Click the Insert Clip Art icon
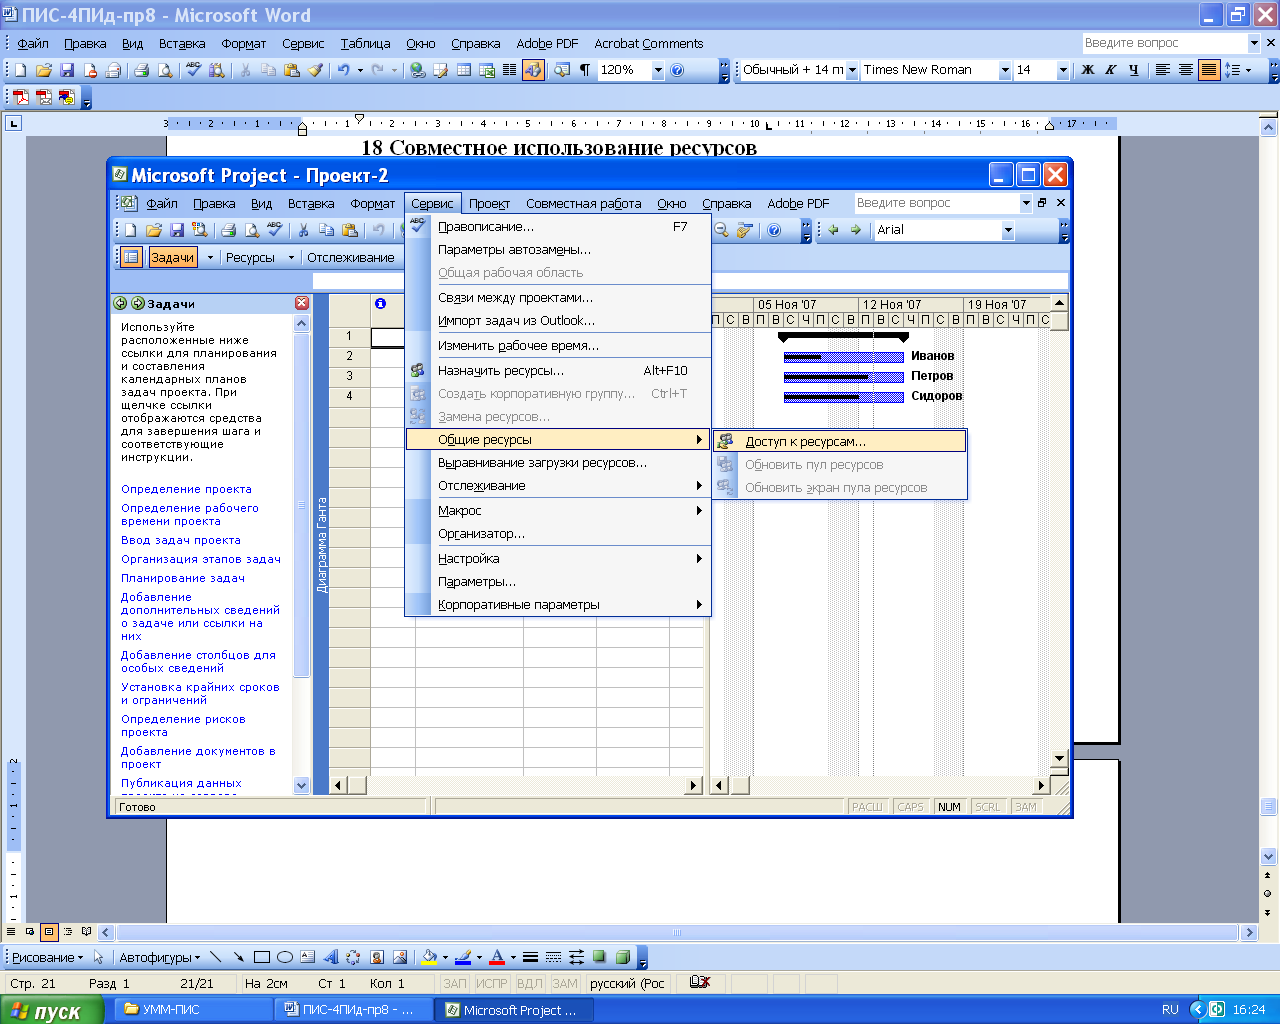1280x1024 pixels. tap(377, 957)
